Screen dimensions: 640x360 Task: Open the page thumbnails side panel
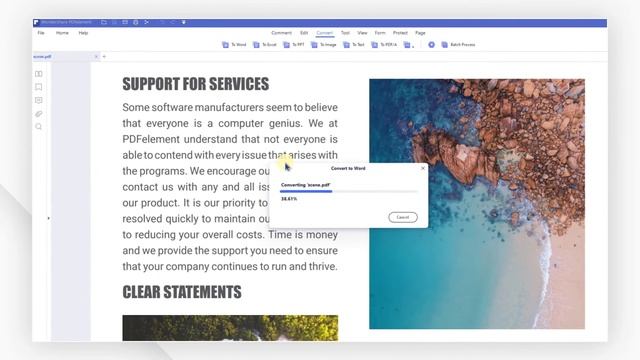(x=39, y=74)
